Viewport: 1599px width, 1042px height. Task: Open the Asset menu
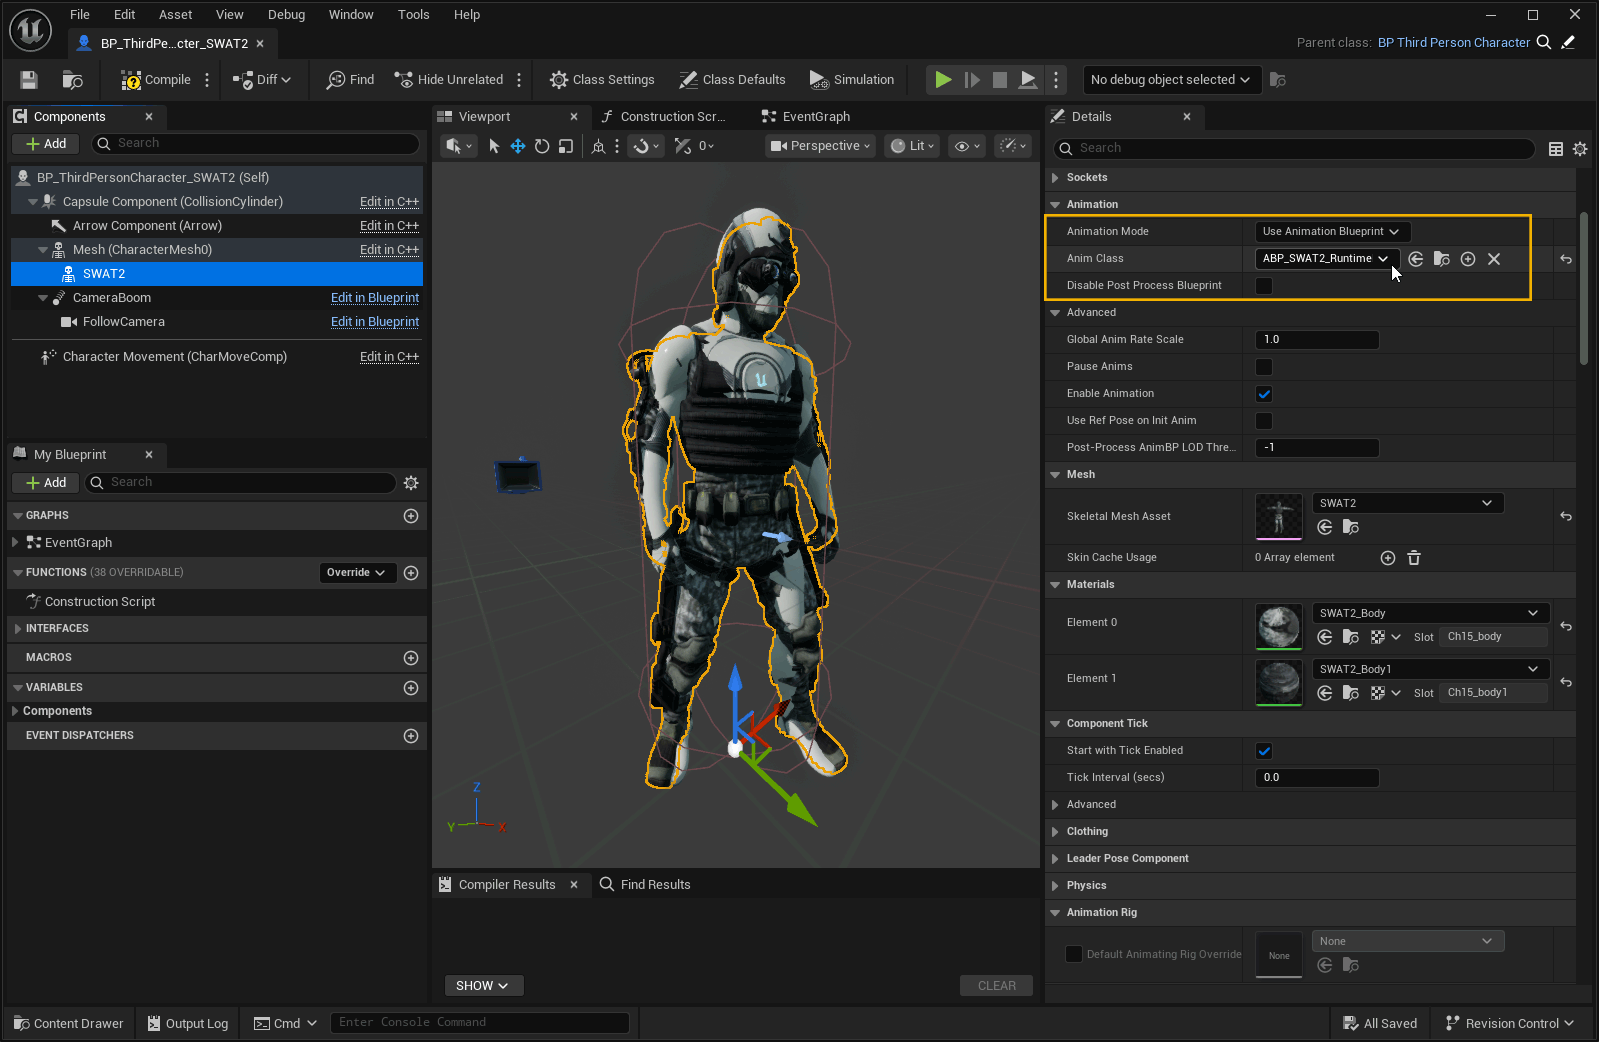coord(175,14)
